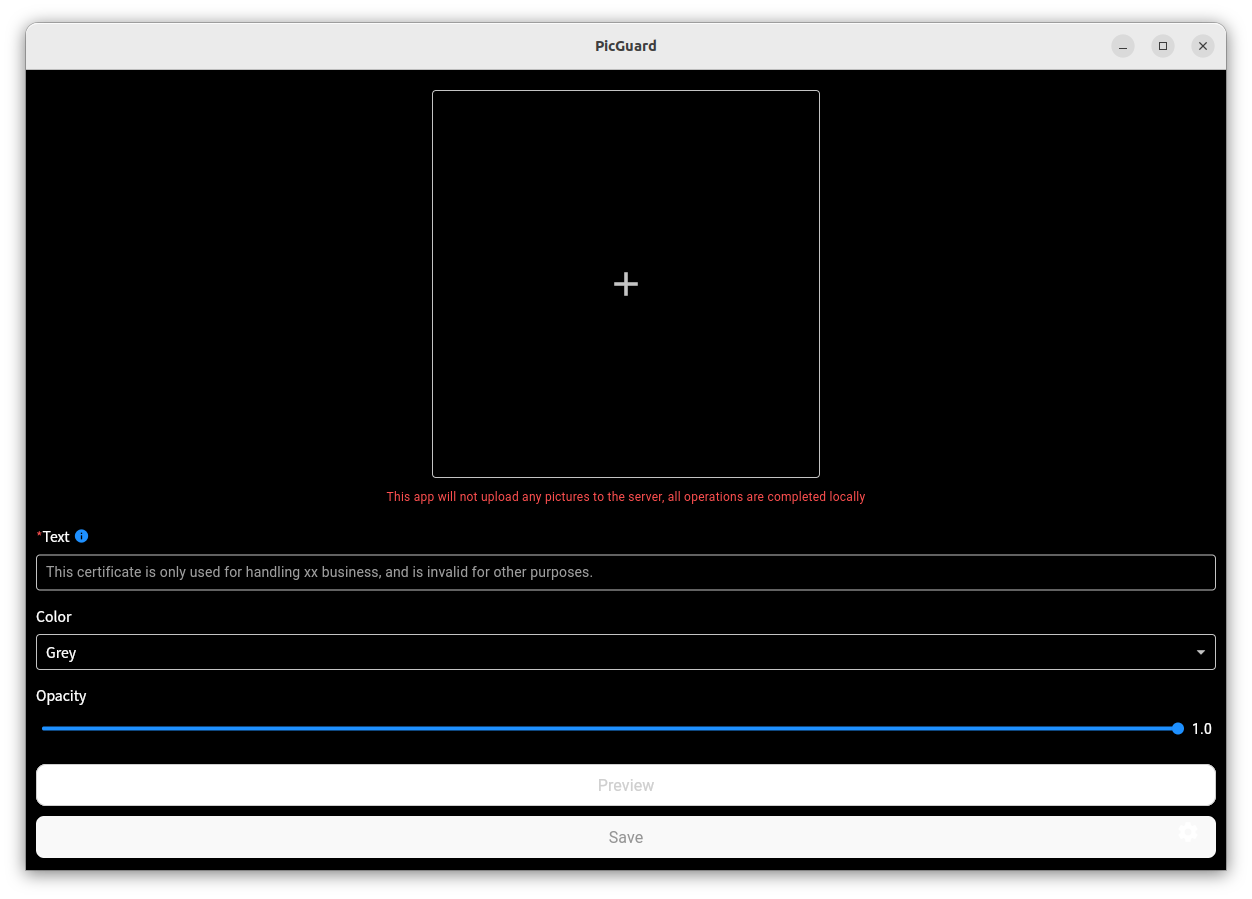Click the gear icon on the Save button

[1188, 832]
